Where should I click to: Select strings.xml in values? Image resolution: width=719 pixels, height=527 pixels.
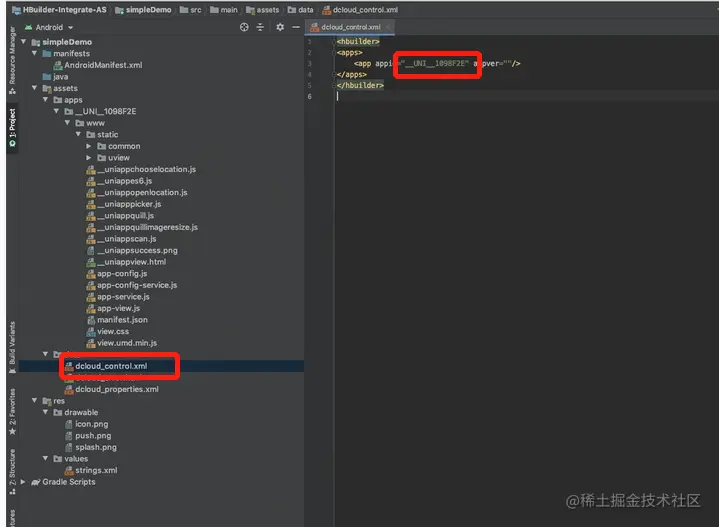[91, 470]
